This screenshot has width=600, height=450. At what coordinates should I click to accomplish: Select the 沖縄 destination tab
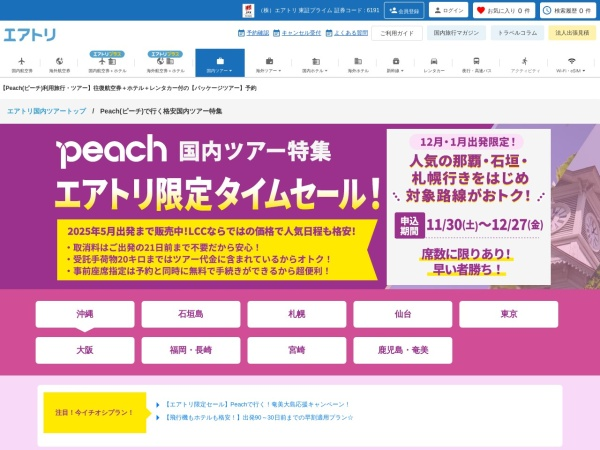pos(85,314)
